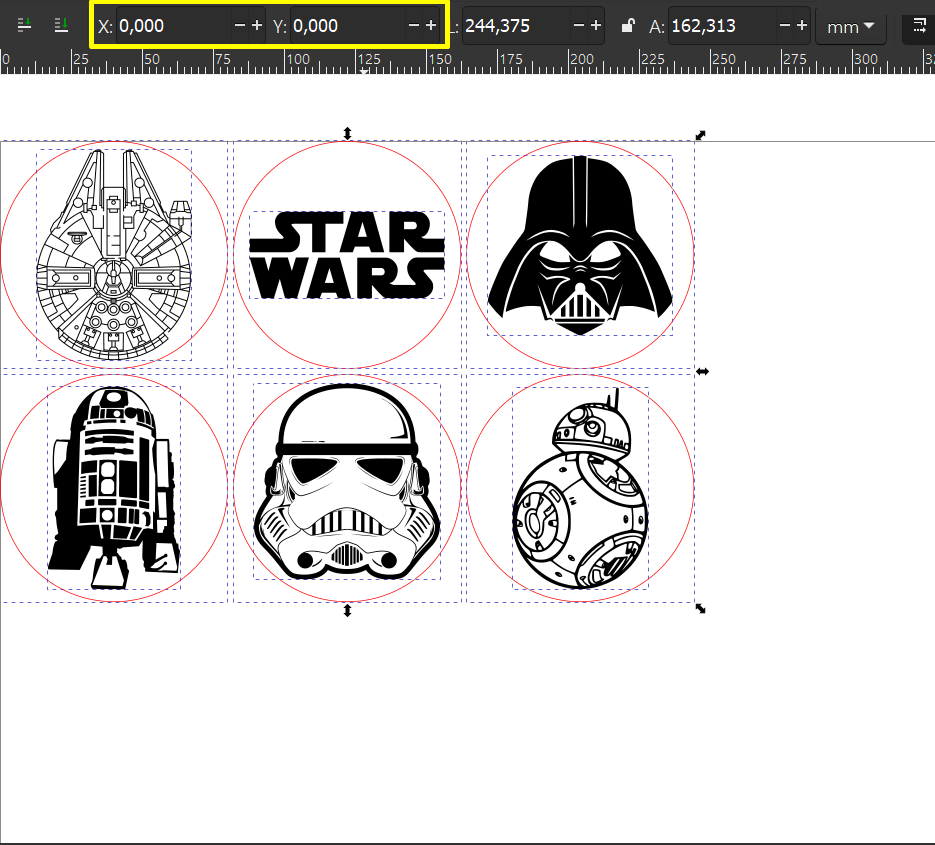Select the BB-8 droid graphic
935x845 pixels.
(x=580, y=488)
